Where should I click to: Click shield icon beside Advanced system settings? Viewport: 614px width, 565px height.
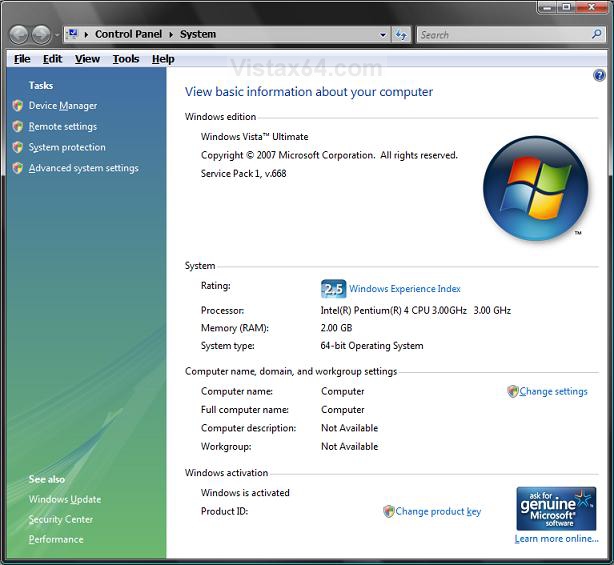coord(17,168)
